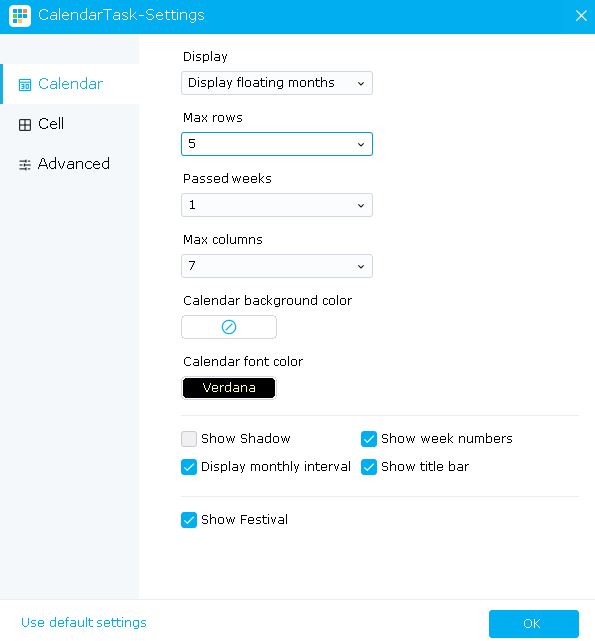Close the settings window

tap(581, 16)
